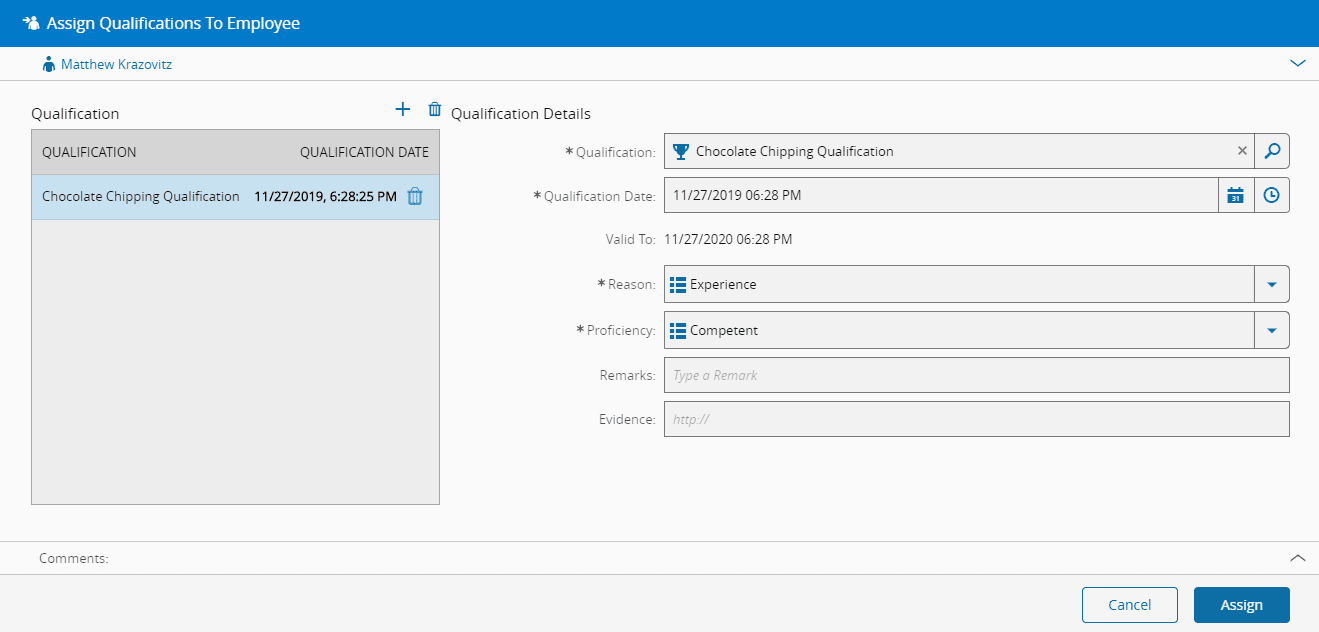
Task: Select the Chocolate Chipping Qualification row
Action: 140,197
